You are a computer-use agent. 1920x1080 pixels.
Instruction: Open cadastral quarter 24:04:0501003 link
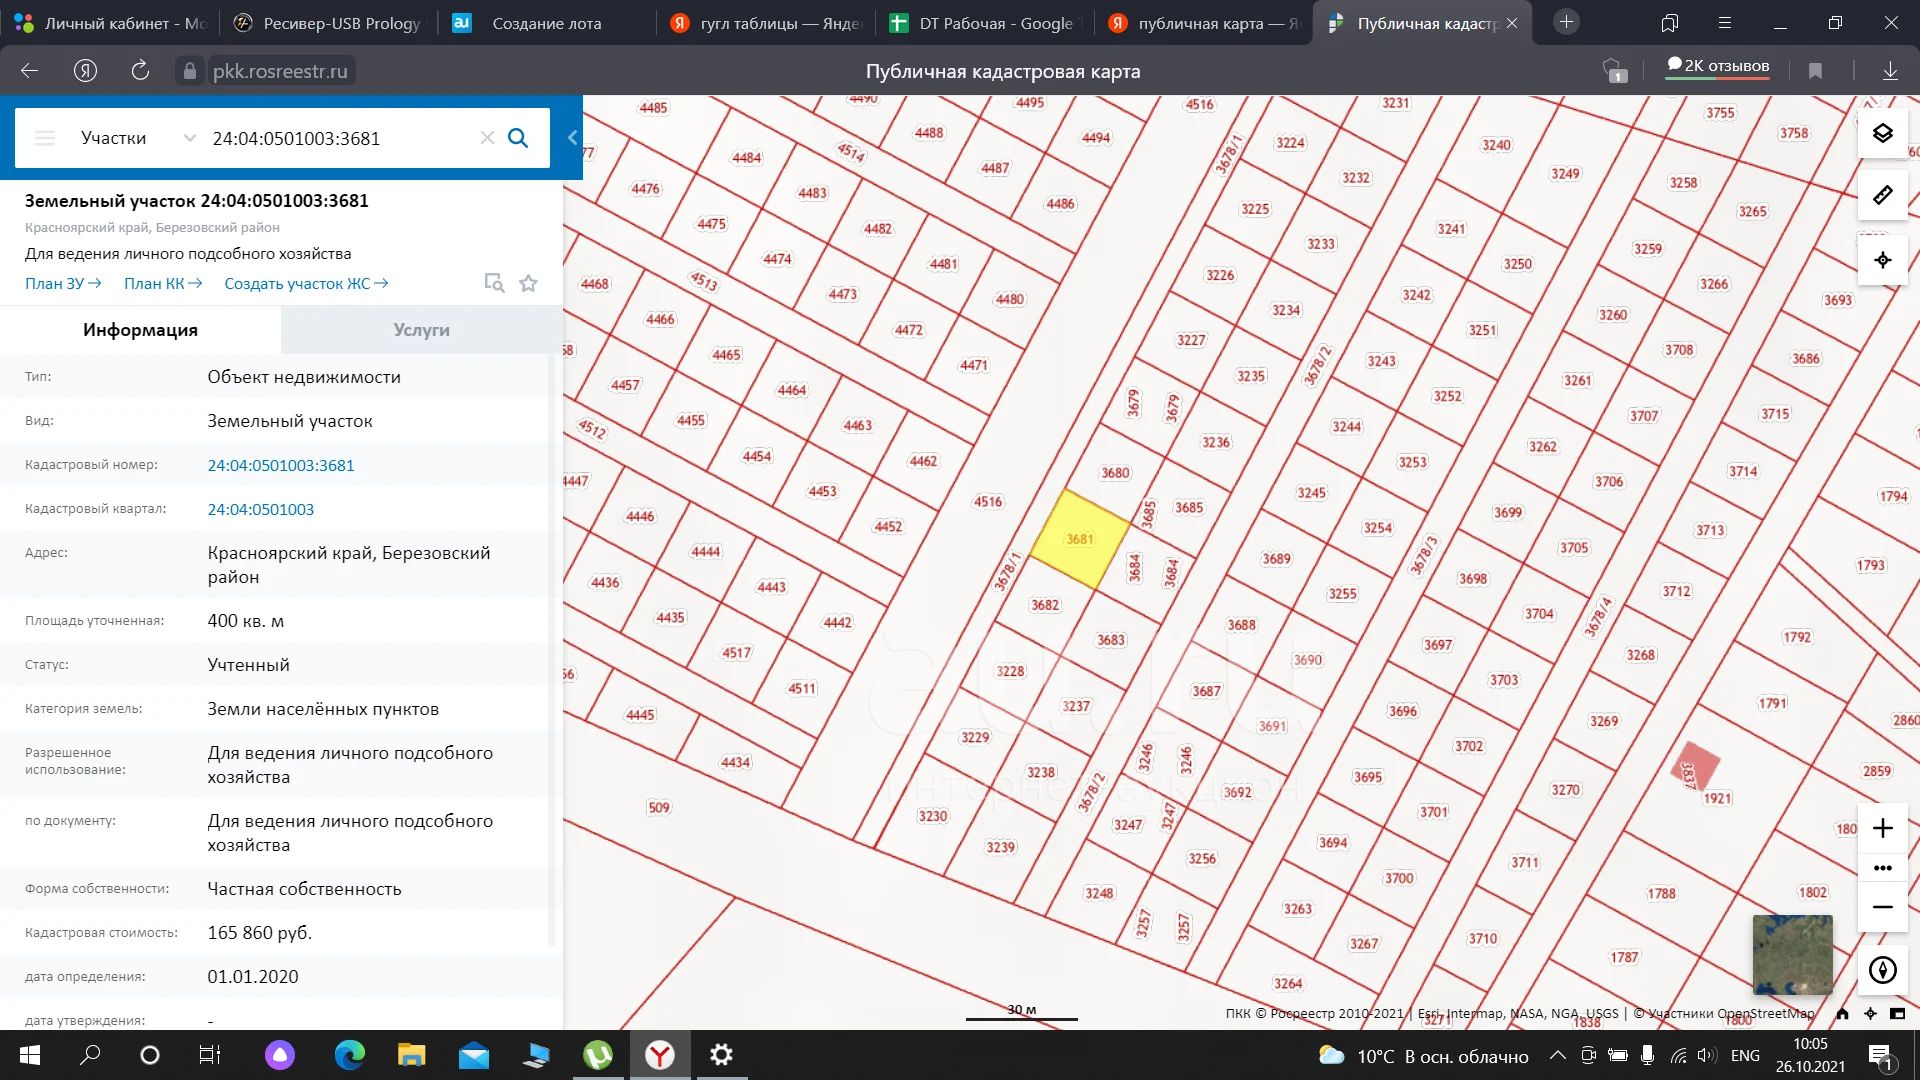pyautogui.click(x=261, y=509)
